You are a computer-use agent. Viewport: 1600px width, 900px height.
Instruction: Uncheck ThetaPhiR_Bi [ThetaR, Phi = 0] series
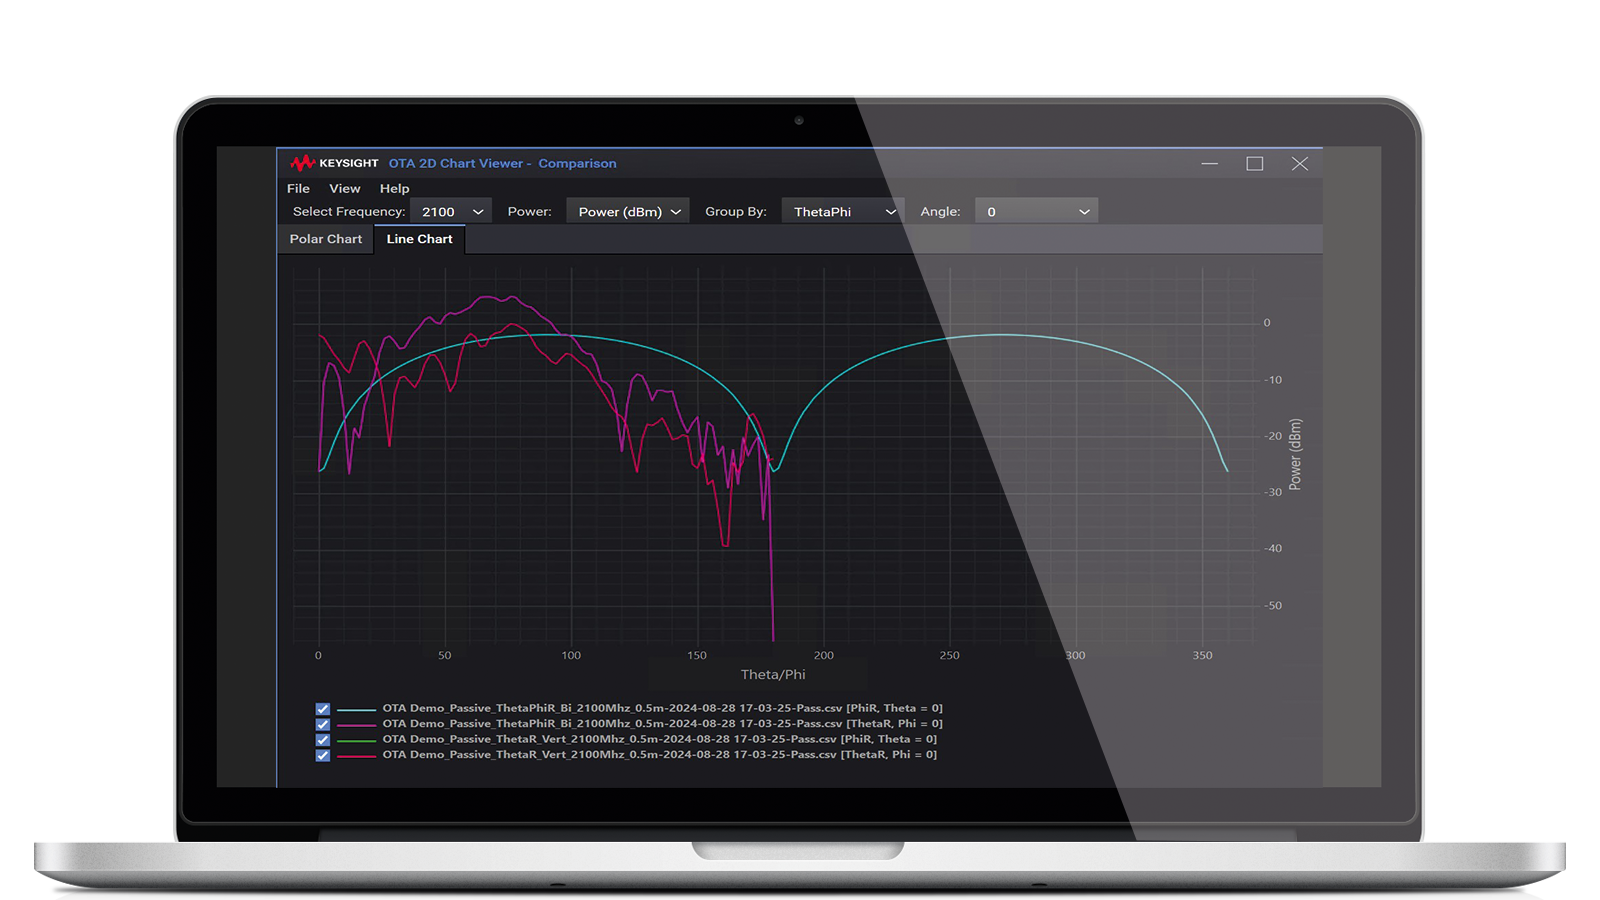coord(322,724)
